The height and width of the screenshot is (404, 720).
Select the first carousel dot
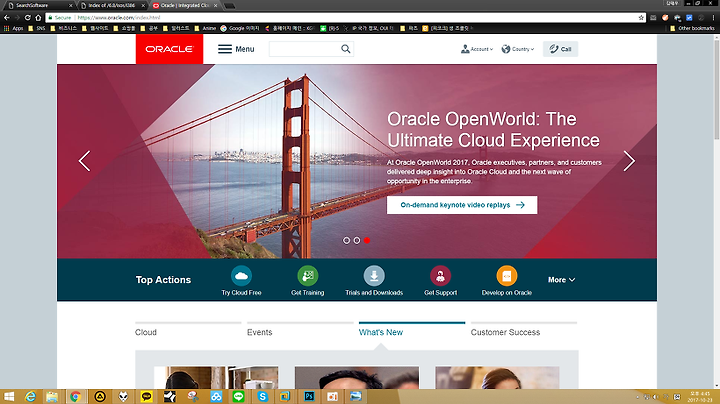click(346, 240)
